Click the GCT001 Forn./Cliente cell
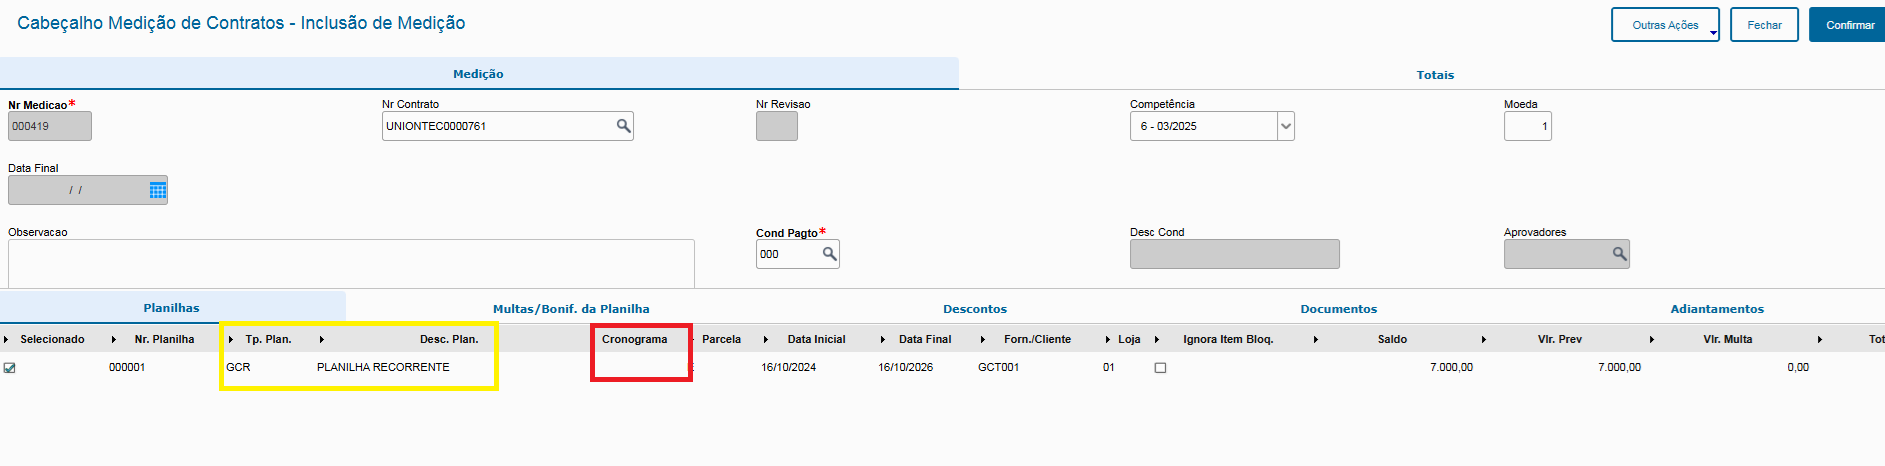Image resolution: width=1885 pixels, height=466 pixels. (x=998, y=368)
